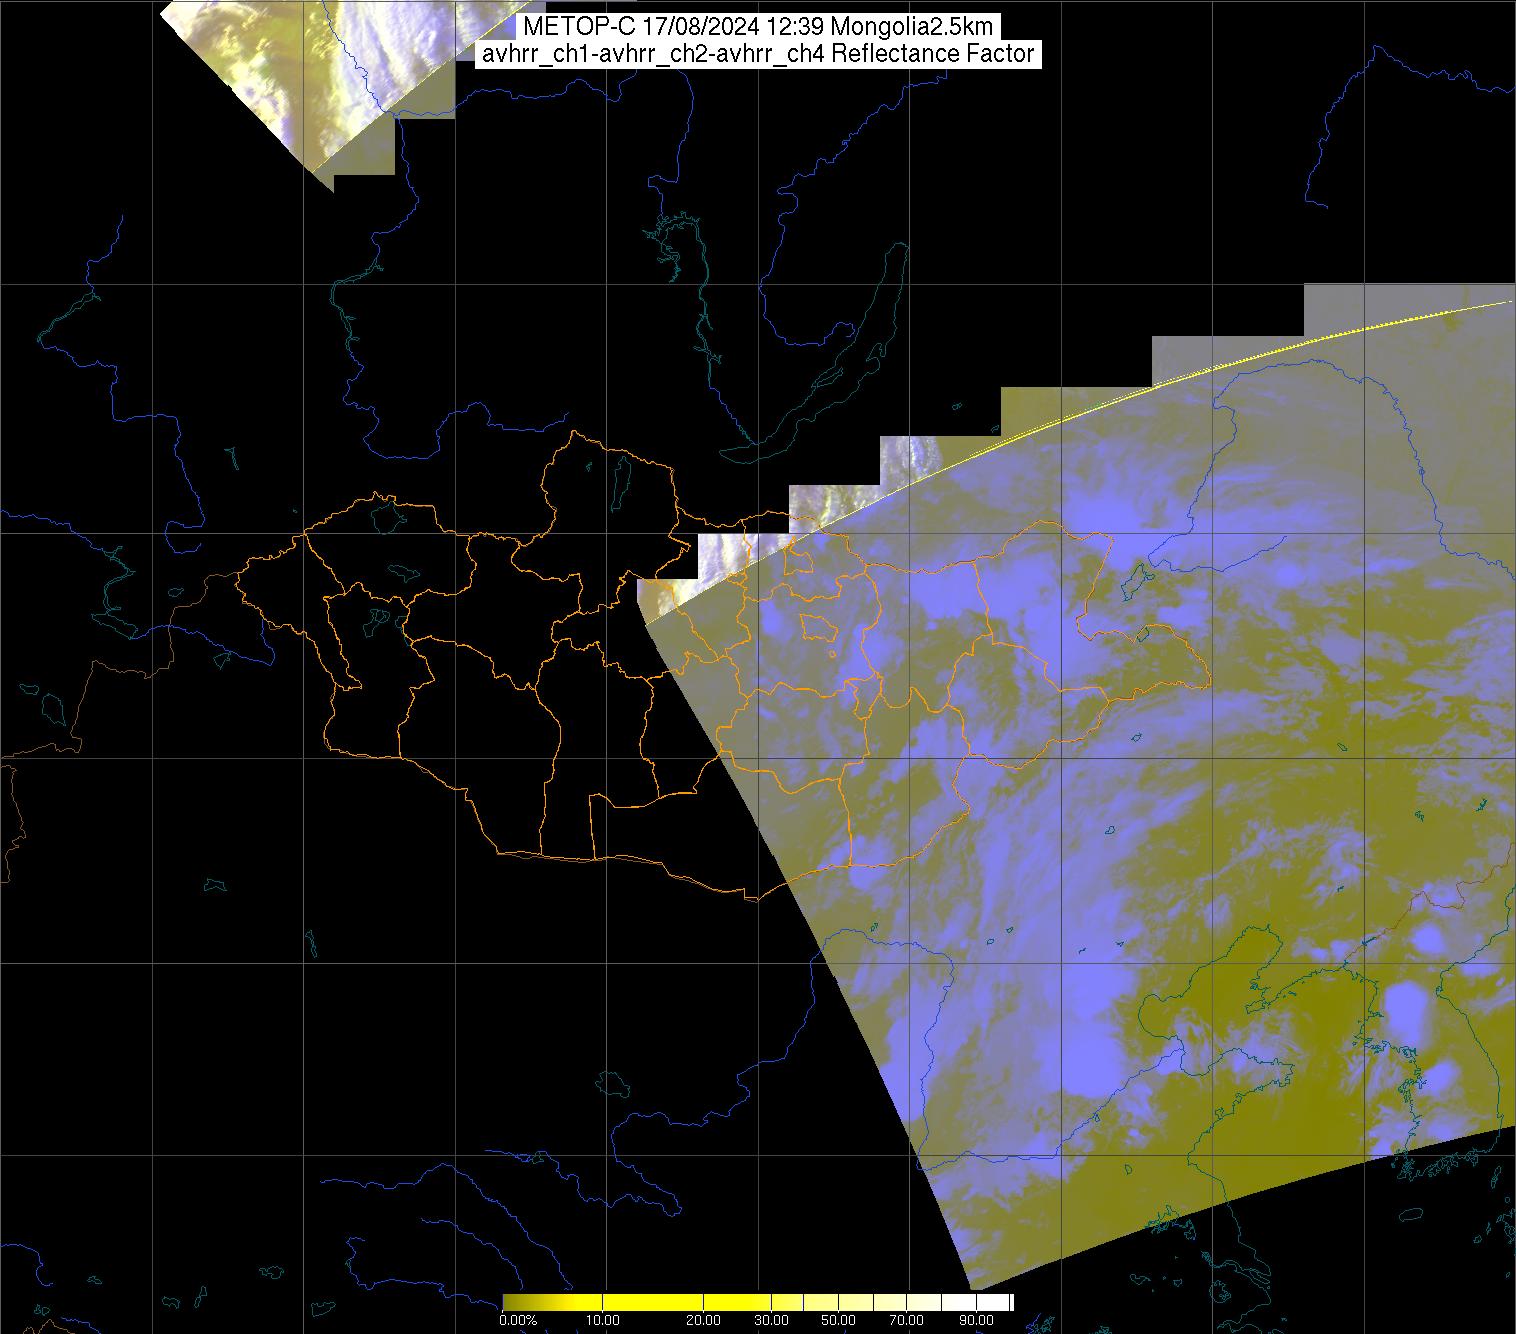
Task: Click the '10.00' colorbar label
Action: (604, 1320)
